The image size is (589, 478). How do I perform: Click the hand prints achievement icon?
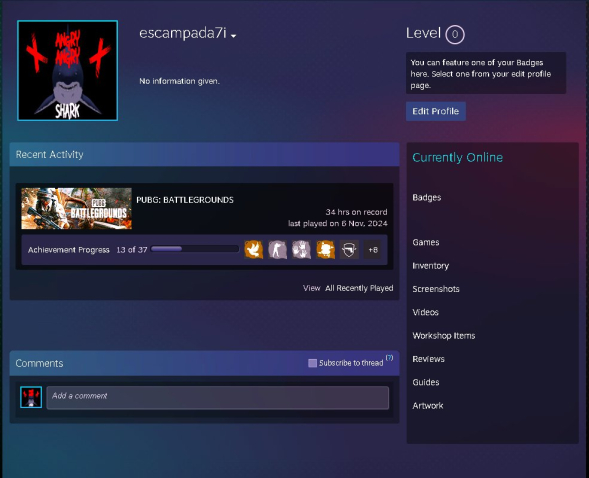click(302, 250)
